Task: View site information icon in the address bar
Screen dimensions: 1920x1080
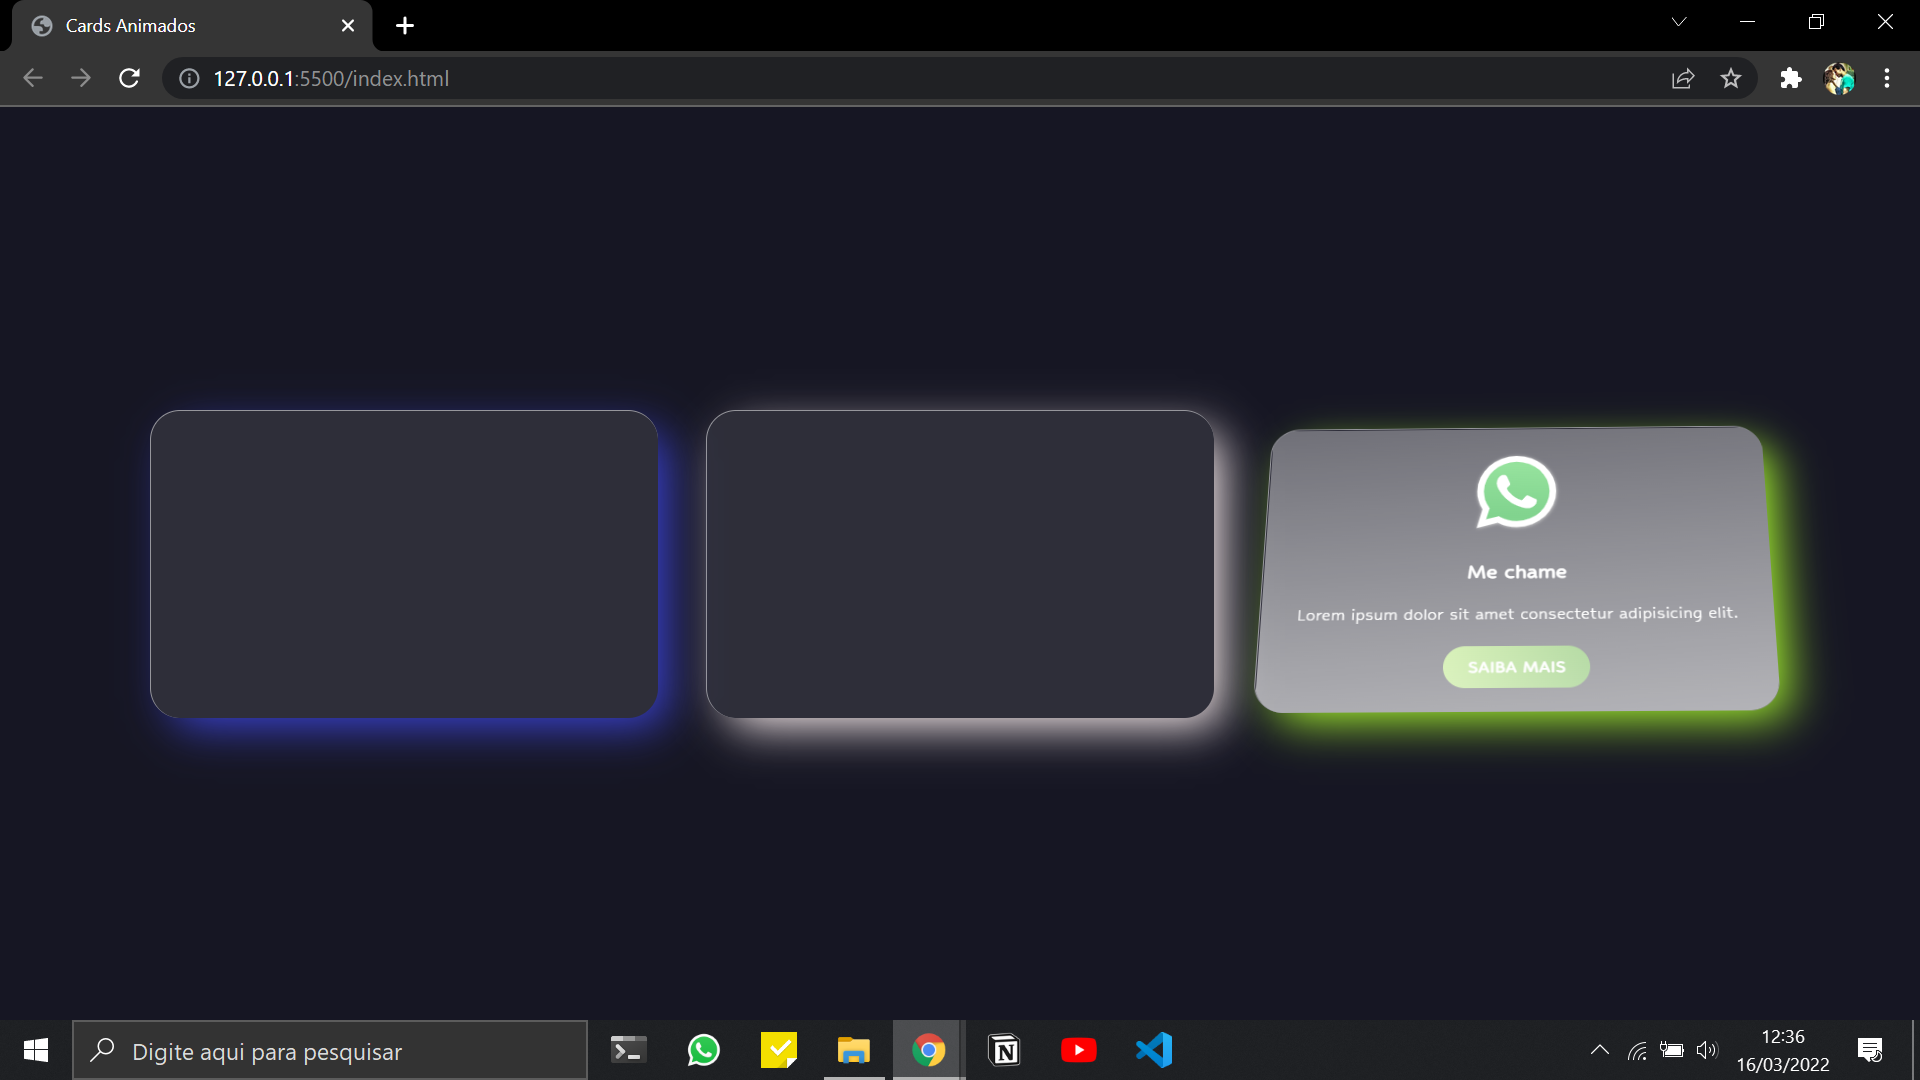Action: coord(189,78)
